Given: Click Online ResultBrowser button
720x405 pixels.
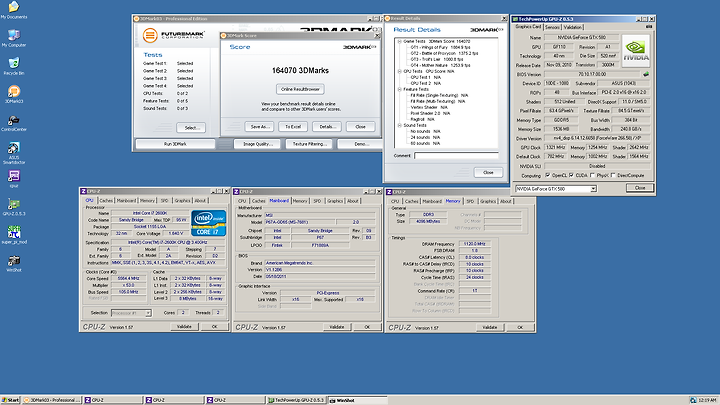Looking at the screenshot, I should pyautogui.click(x=300, y=89).
